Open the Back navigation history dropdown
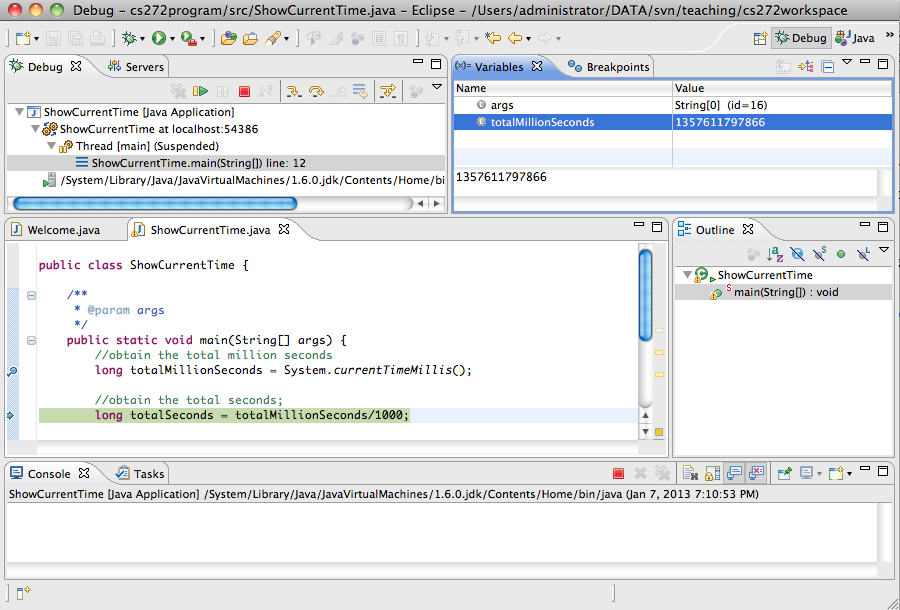This screenshot has width=900, height=610. tap(528, 39)
